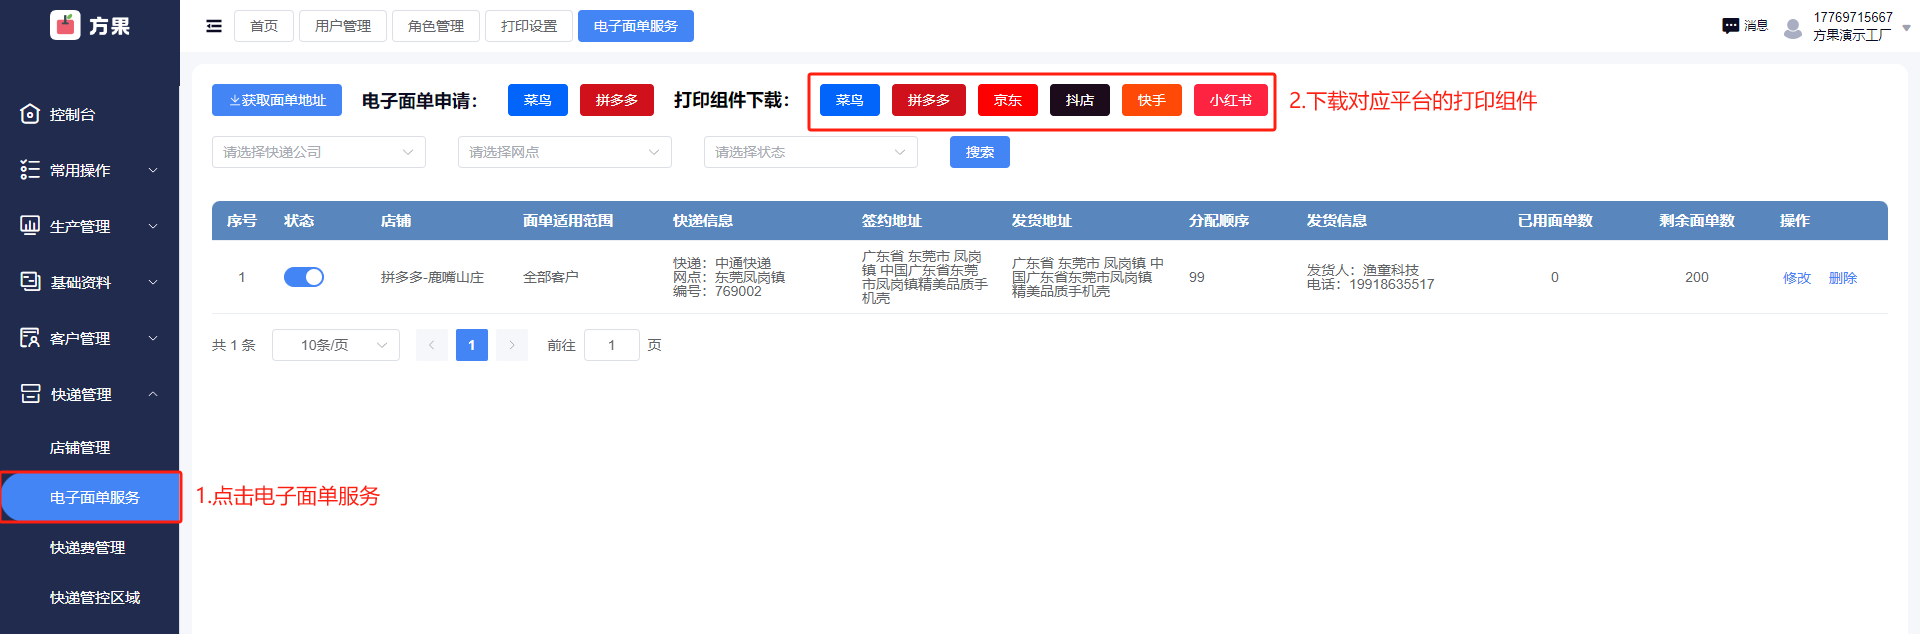1920x634 pixels.
Task: Click 菜鸟 under 电子面单申请
Action: point(538,100)
